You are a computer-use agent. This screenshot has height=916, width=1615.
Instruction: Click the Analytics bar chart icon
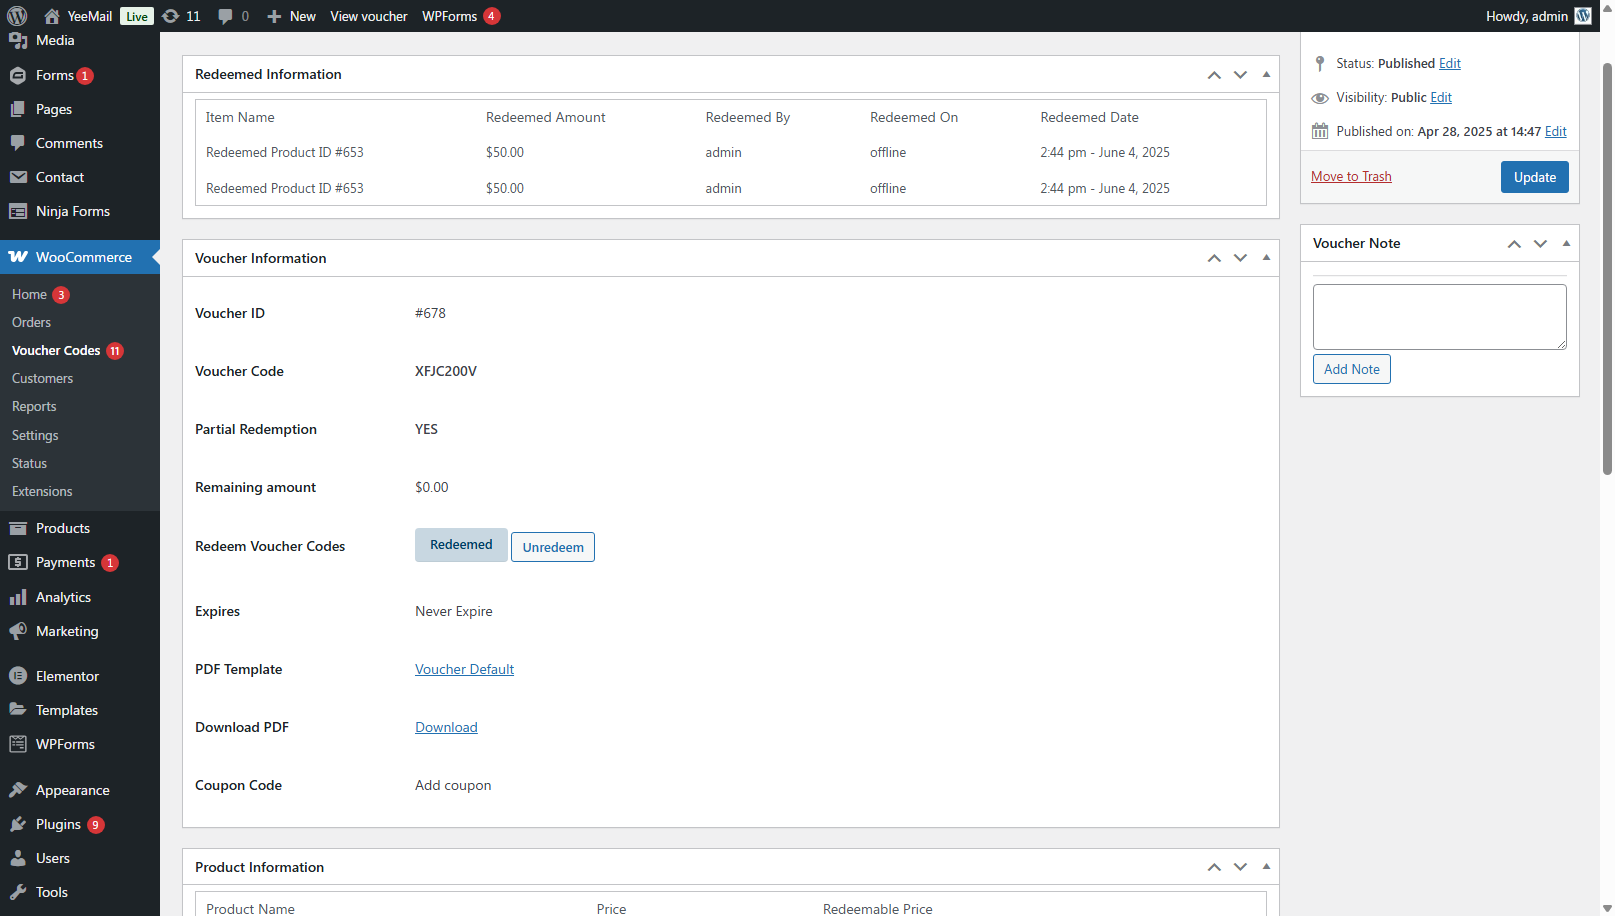coord(18,597)
